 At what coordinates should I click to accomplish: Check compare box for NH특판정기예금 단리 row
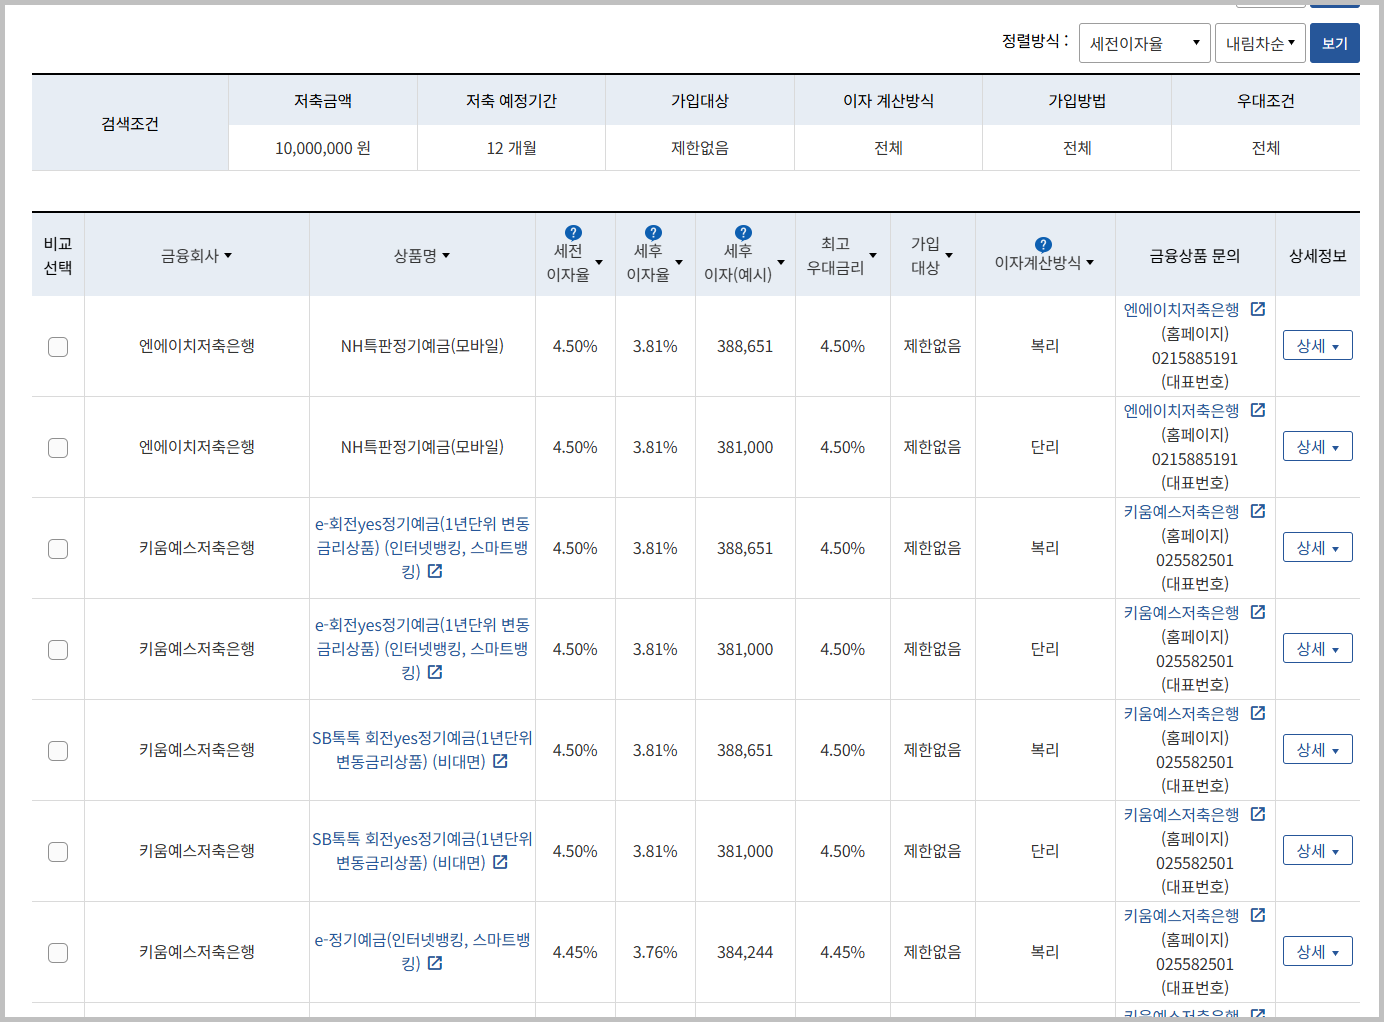pyautogui.click(x=58, y=448)
